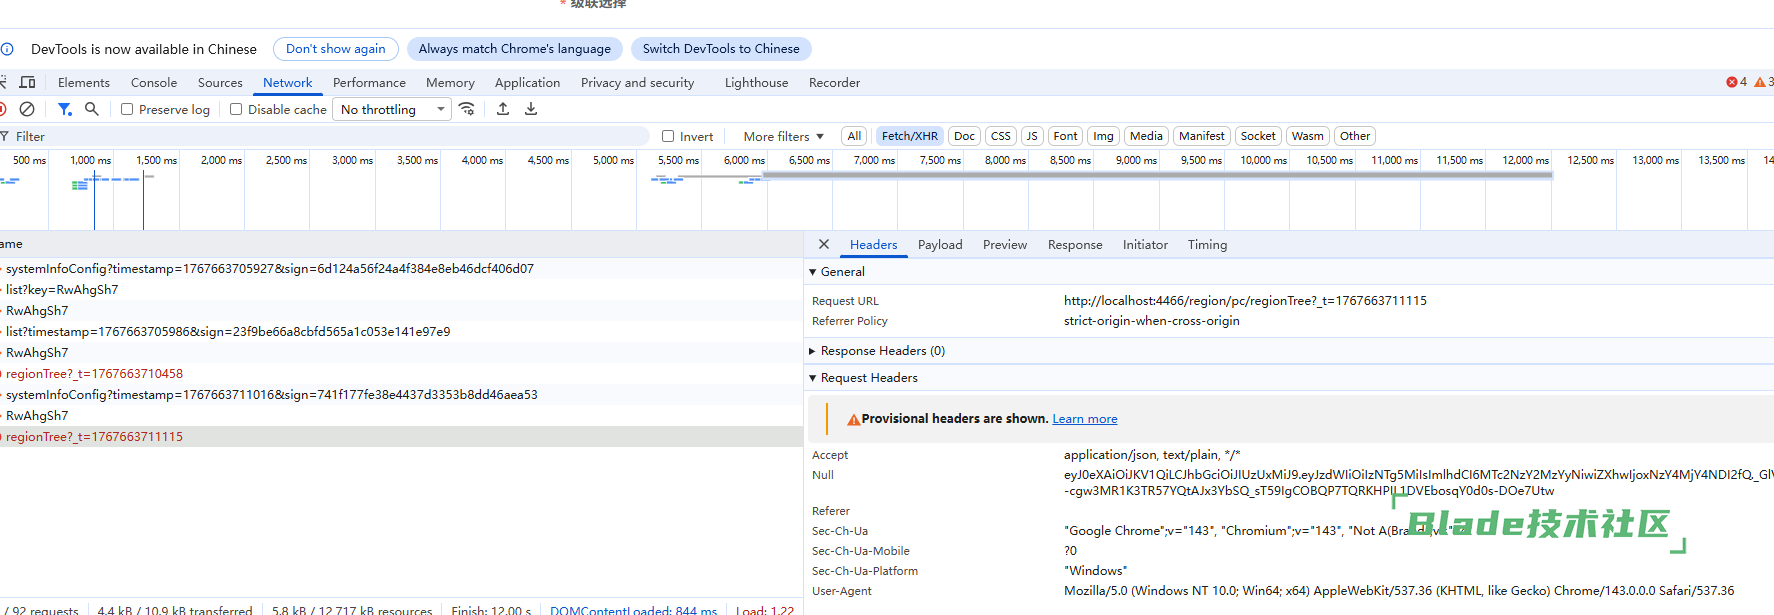This screenshot has width=1774, height=615.
Task: Click the gray bar in timeline overview
Action: click(1157, 175)
